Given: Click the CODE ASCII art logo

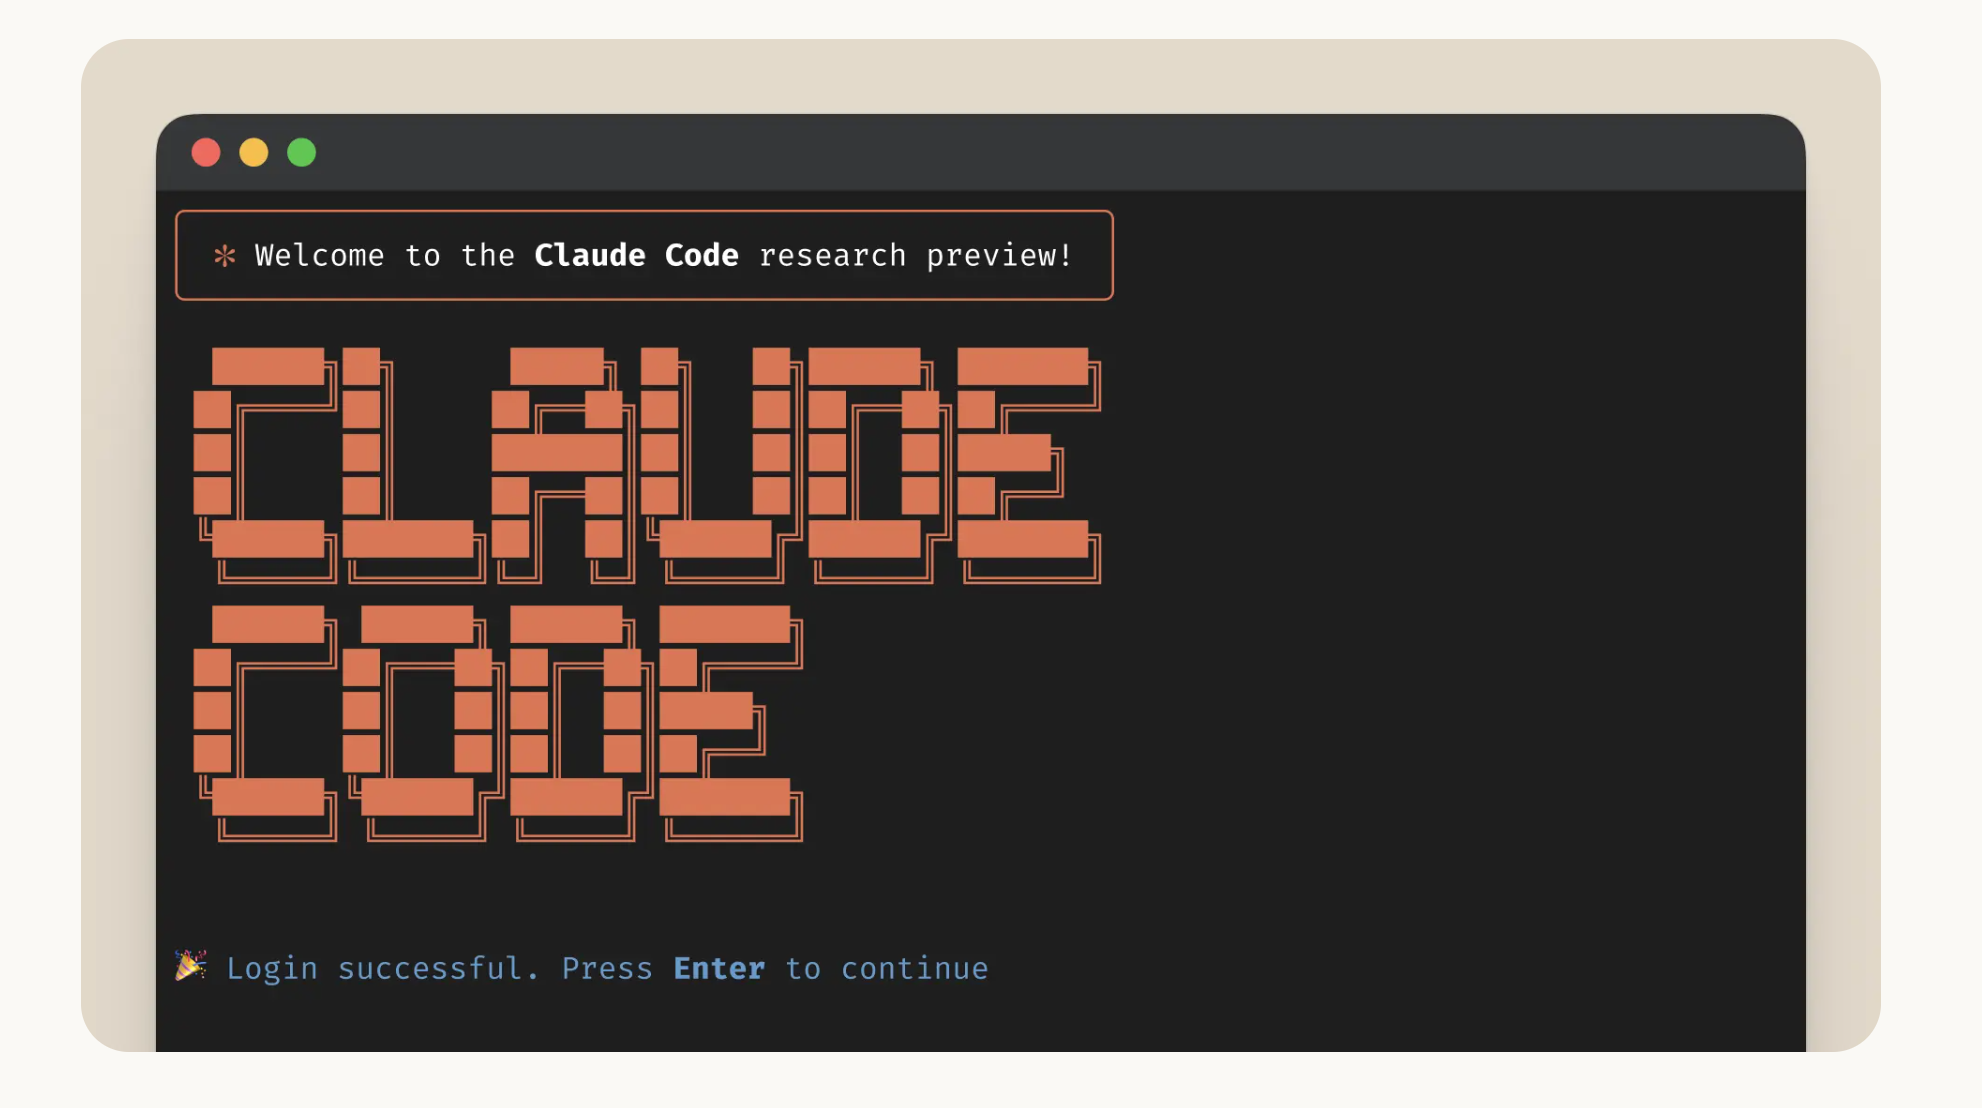Looking at the screenshot, I should (498, 723).
